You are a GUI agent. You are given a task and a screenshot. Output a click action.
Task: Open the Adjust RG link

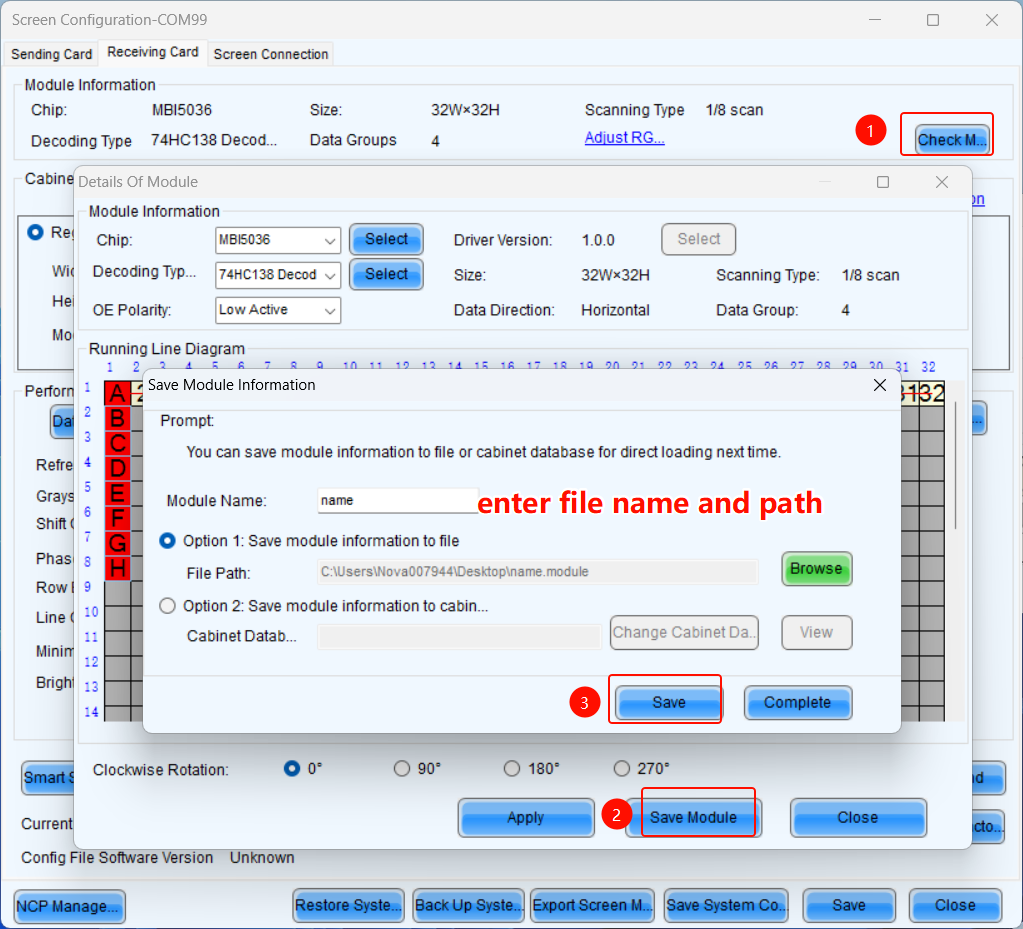[x=624, y=138]
